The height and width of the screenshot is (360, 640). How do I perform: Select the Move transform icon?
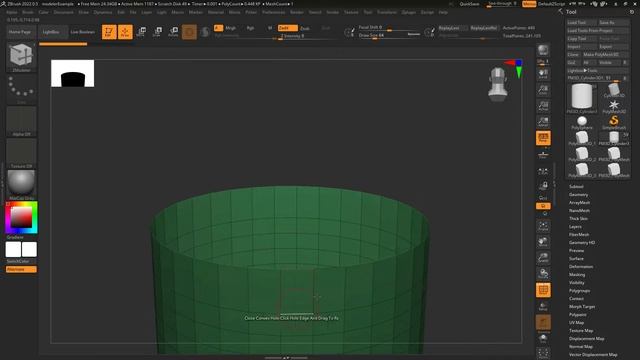pyautogui.click(x=141, y=32)
